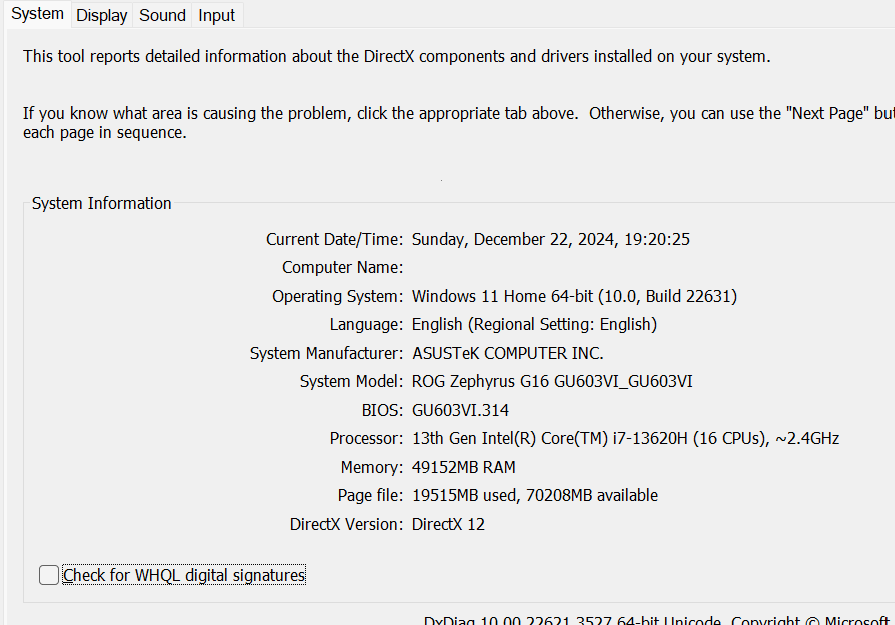Image resolution: width=895 pixels, height=625 pixels.
Task: Click the Current Date/Time value text
Action: [x=551, y=240]
